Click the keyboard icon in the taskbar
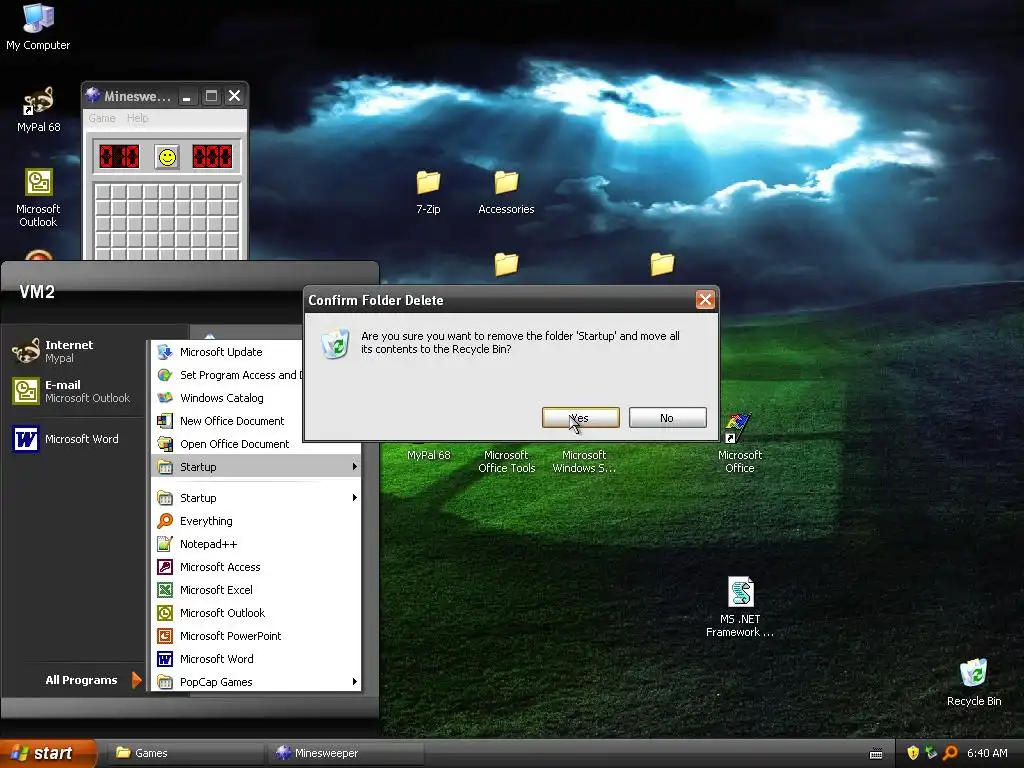Image resolution: width=1024 pixels, height=768 pixels. (x=876, y=754)
